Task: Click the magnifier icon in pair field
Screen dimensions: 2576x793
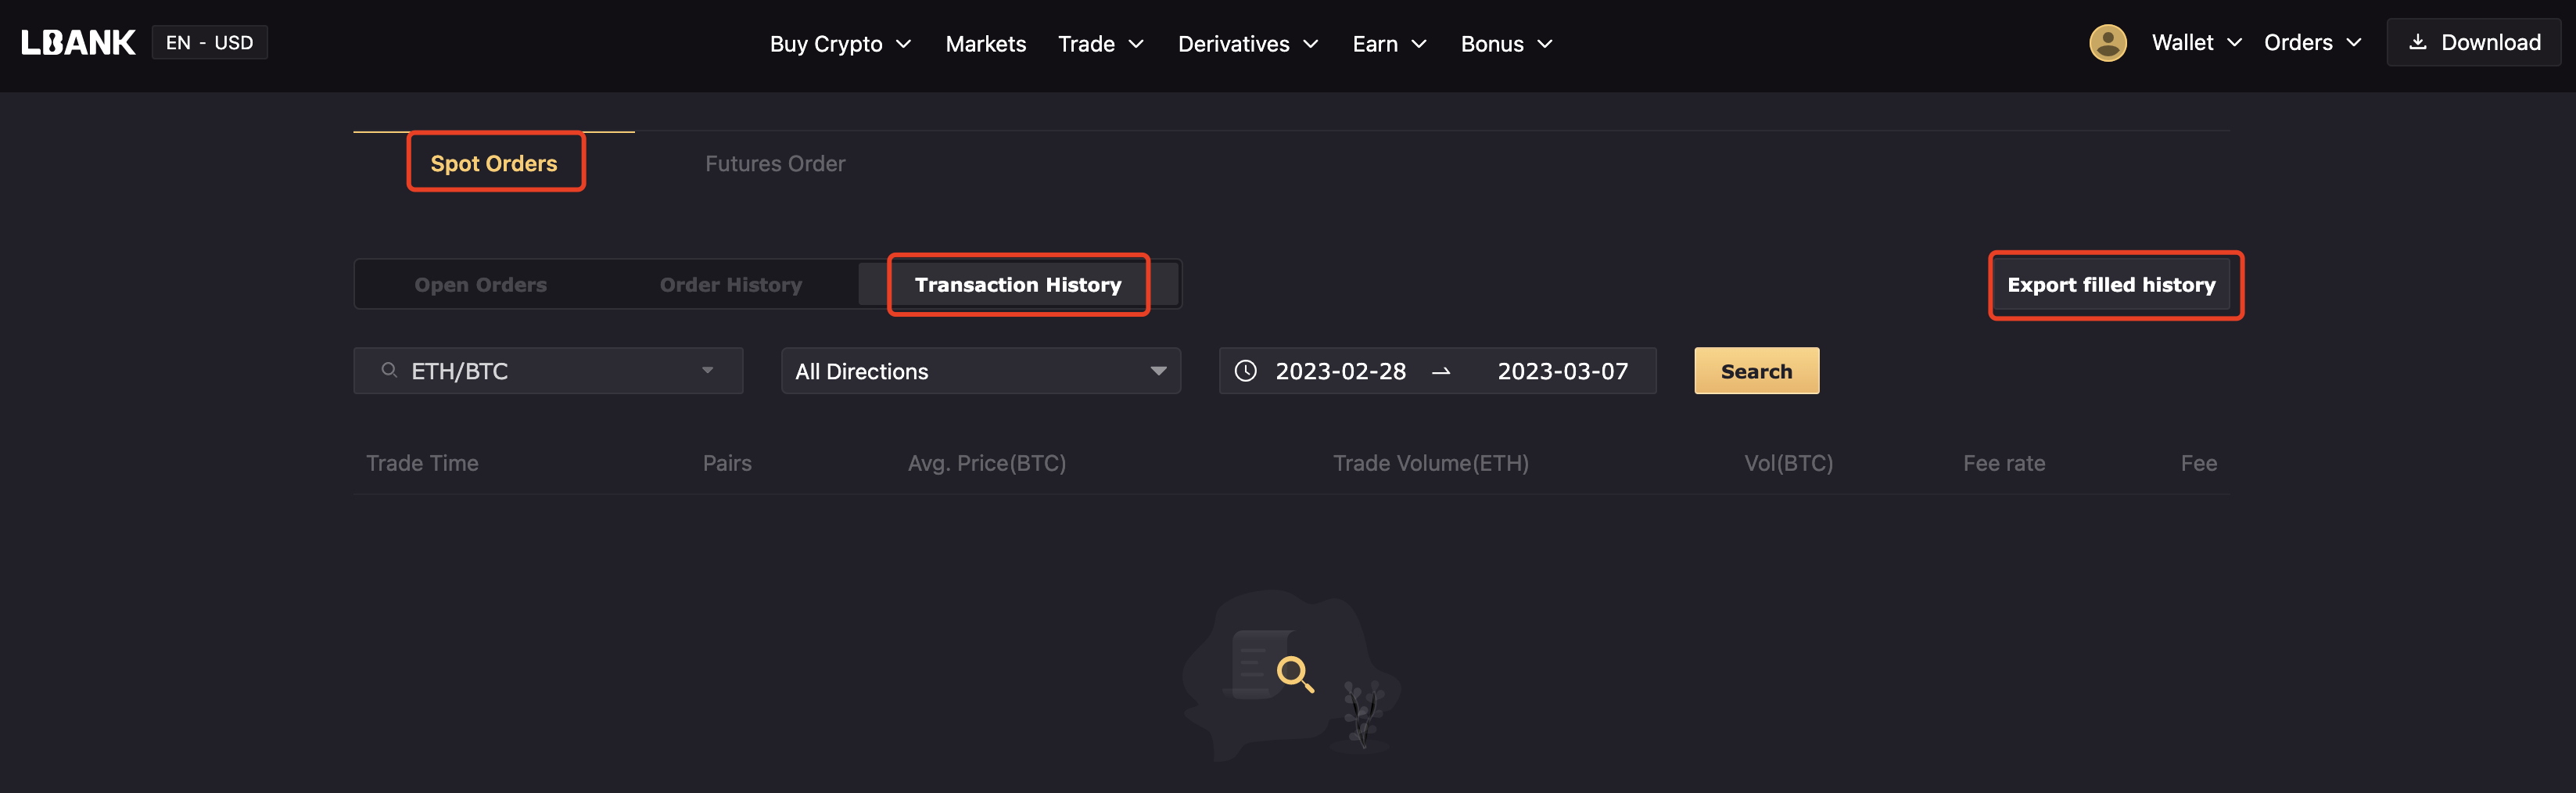Action: pos(389,371)
